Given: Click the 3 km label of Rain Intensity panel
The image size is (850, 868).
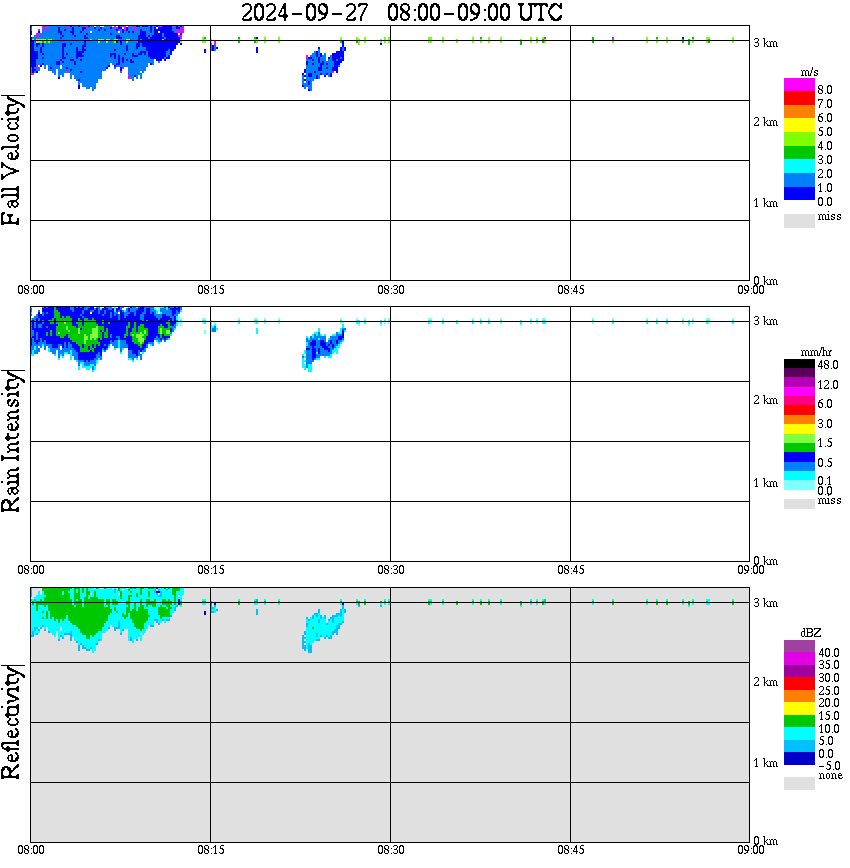Looking at the screenshot, I should [x=765, y=321].
